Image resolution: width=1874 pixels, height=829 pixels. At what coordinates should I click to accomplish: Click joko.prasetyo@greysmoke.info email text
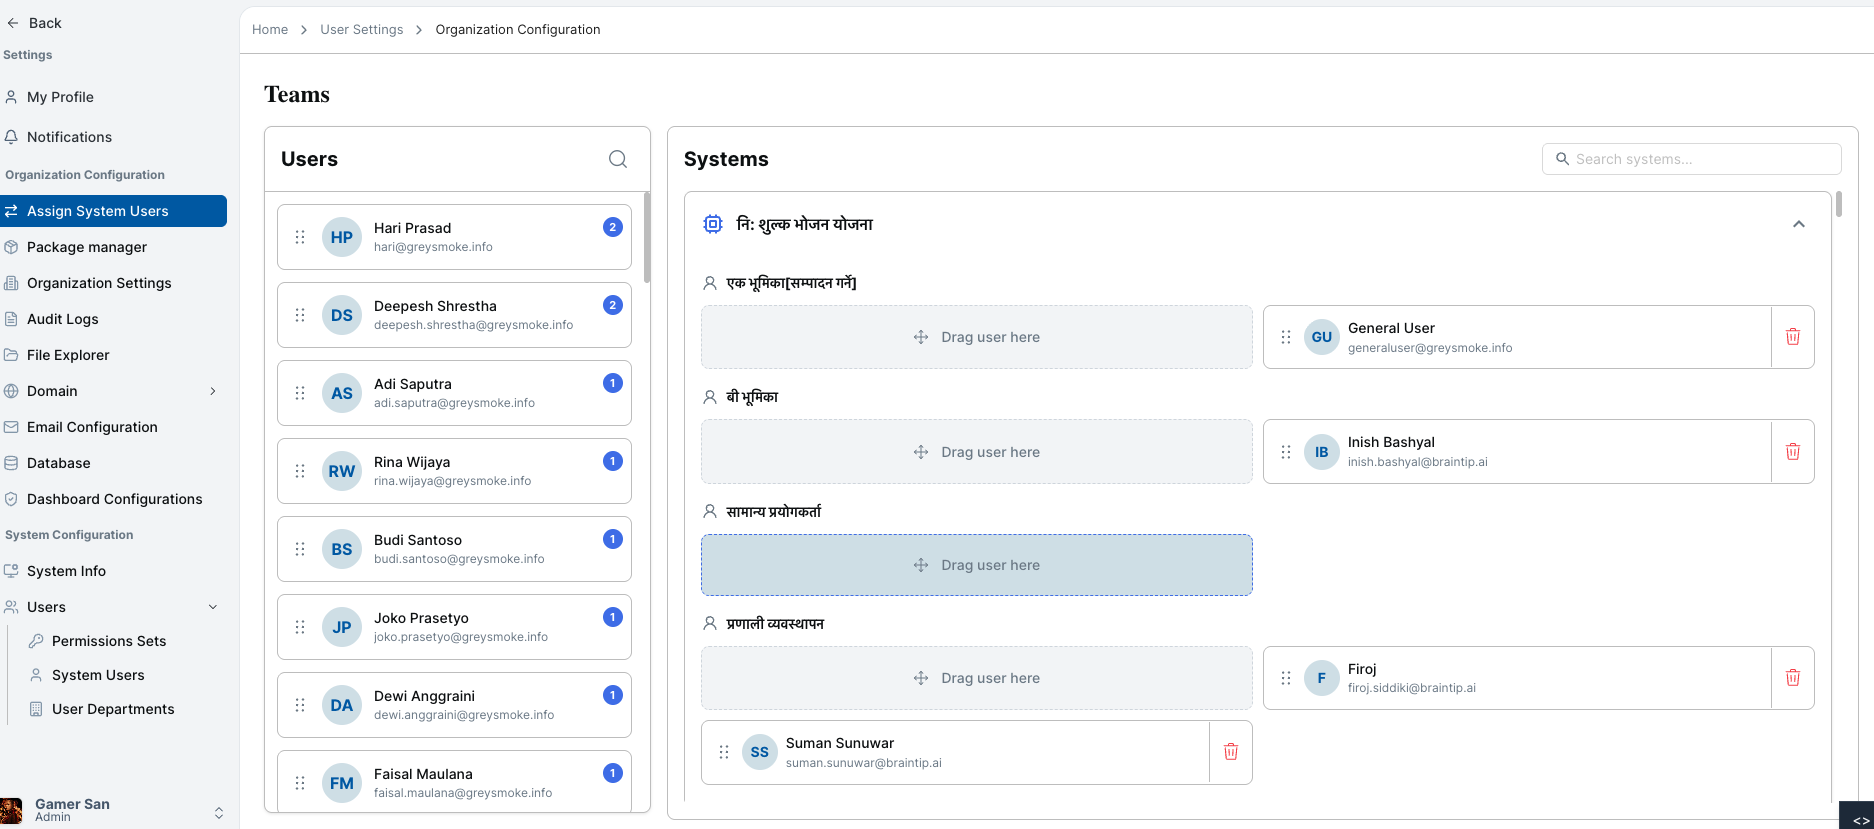point(461,637)
